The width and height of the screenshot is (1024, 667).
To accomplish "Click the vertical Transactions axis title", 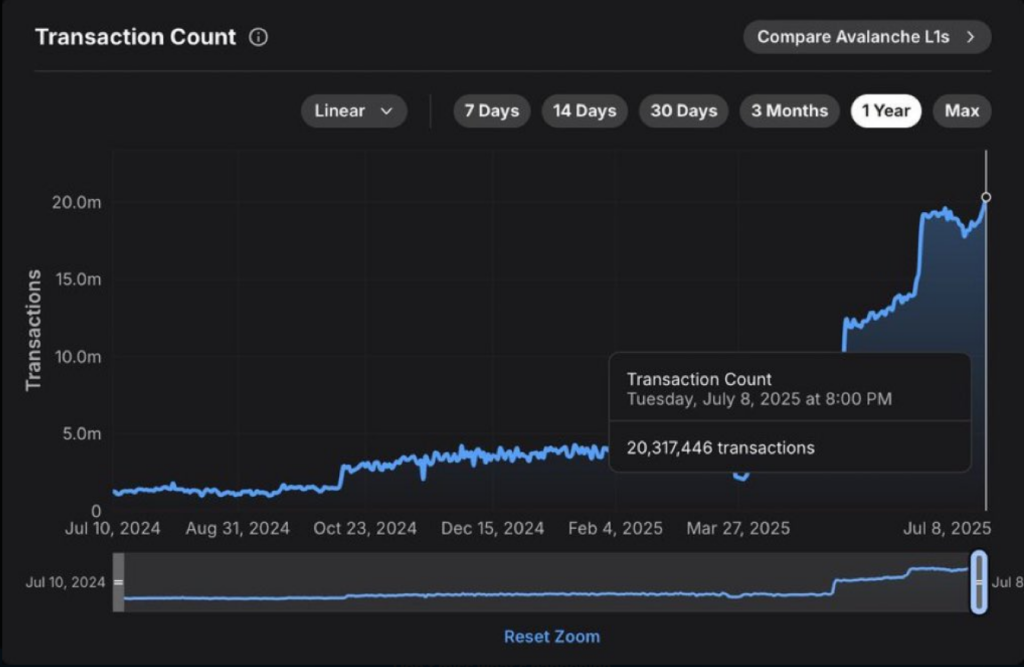I will coord(33,329).
